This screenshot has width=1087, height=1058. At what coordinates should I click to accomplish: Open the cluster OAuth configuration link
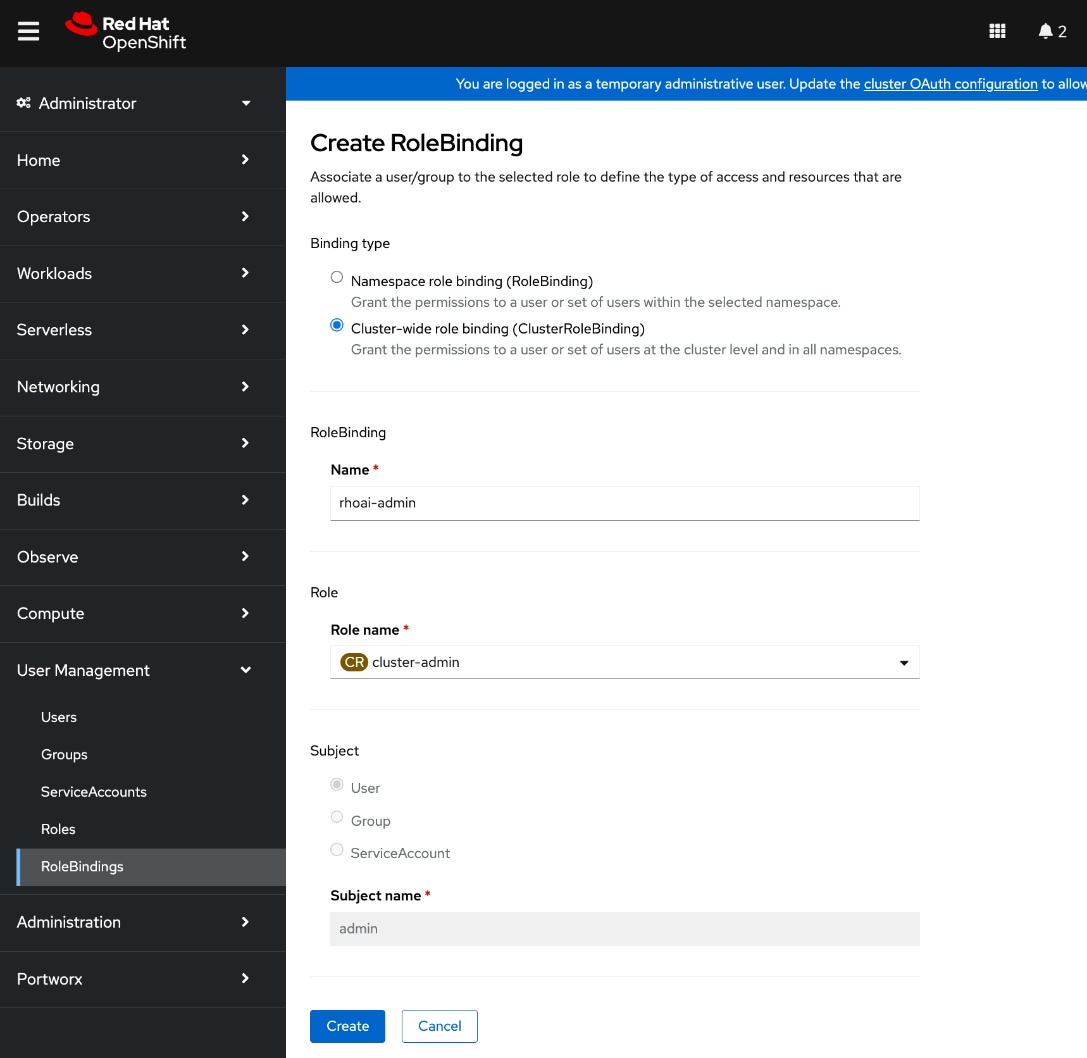950,84
